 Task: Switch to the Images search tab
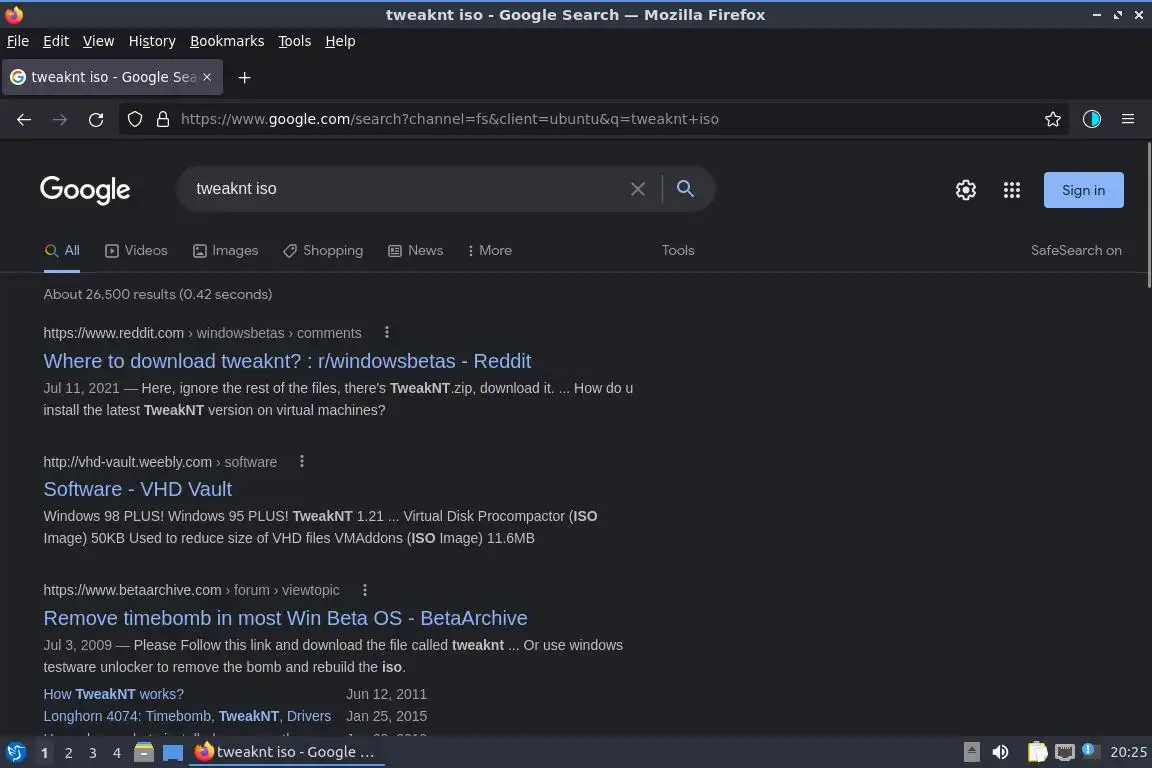tap(226, 251)
